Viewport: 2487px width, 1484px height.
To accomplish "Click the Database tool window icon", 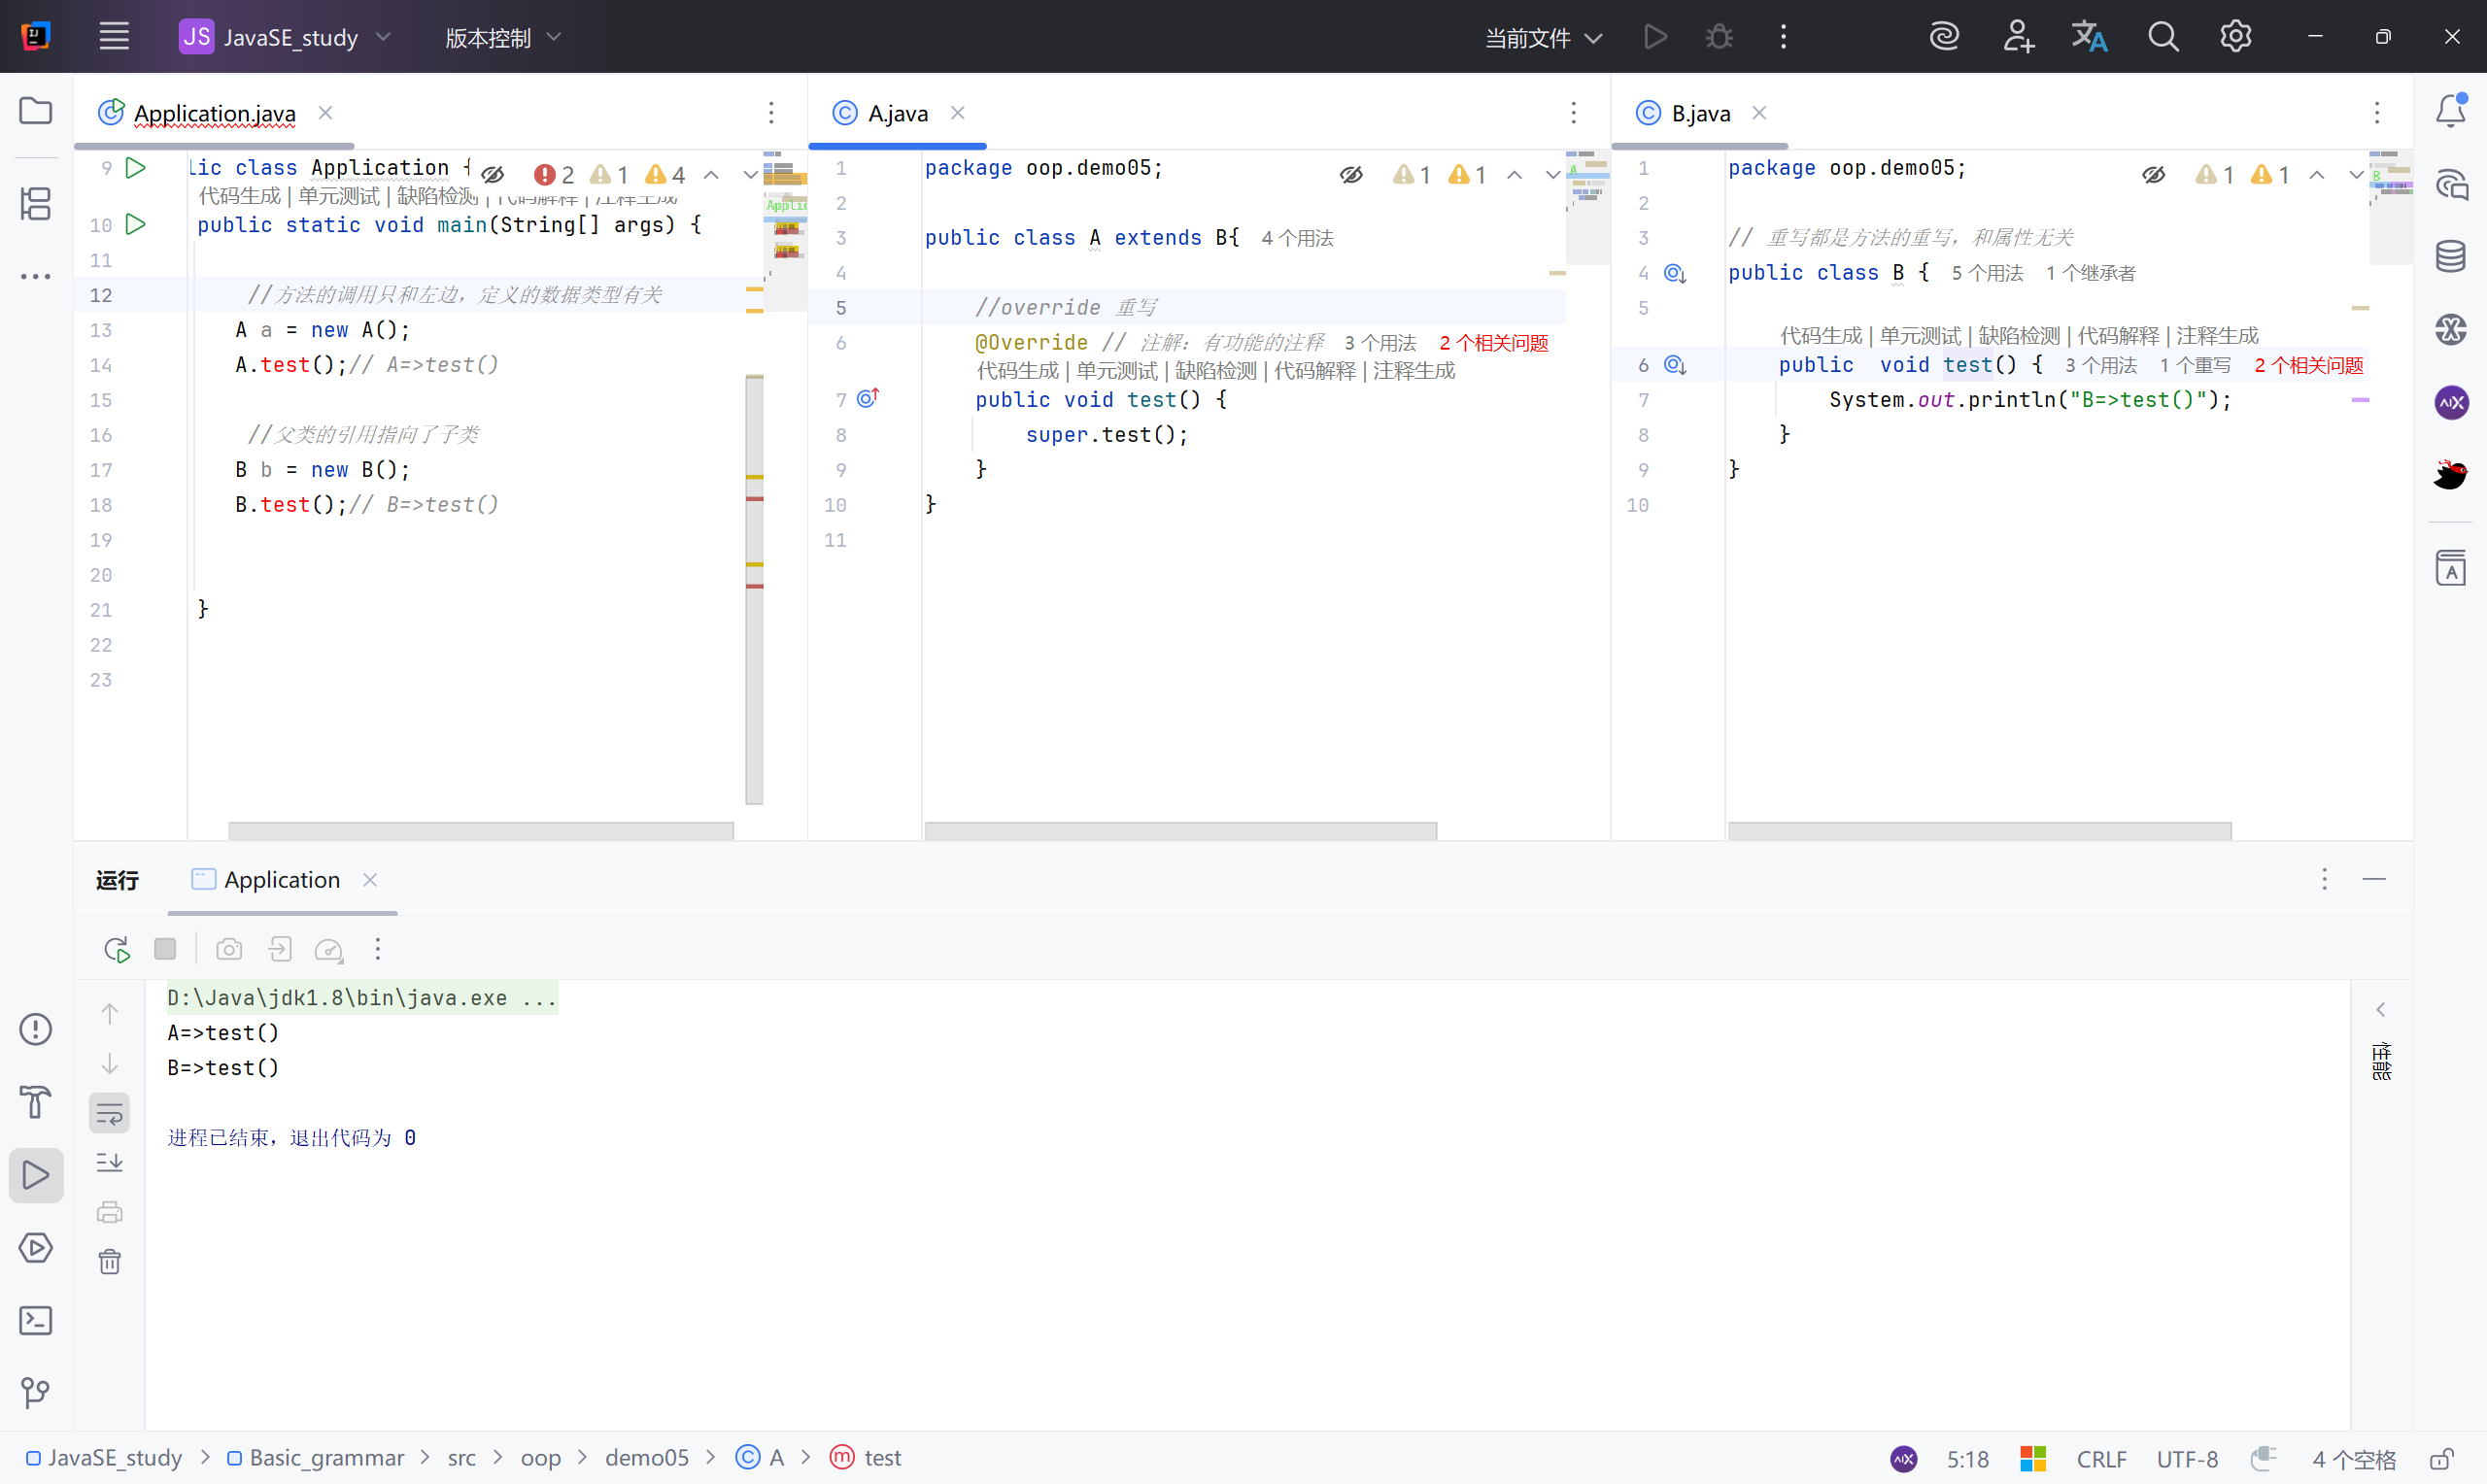I will tap(2450, 257).
